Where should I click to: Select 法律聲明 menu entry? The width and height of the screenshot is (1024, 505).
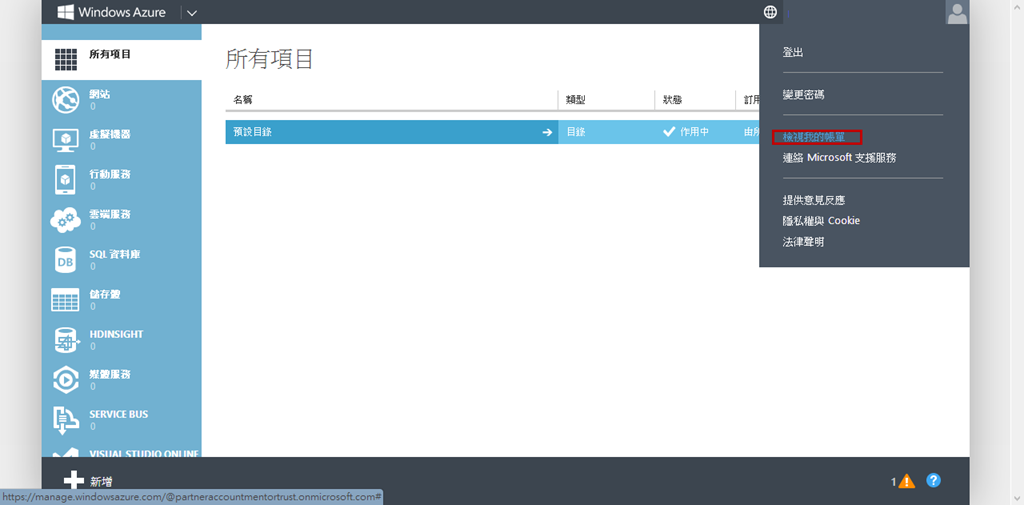click(803, 242)
